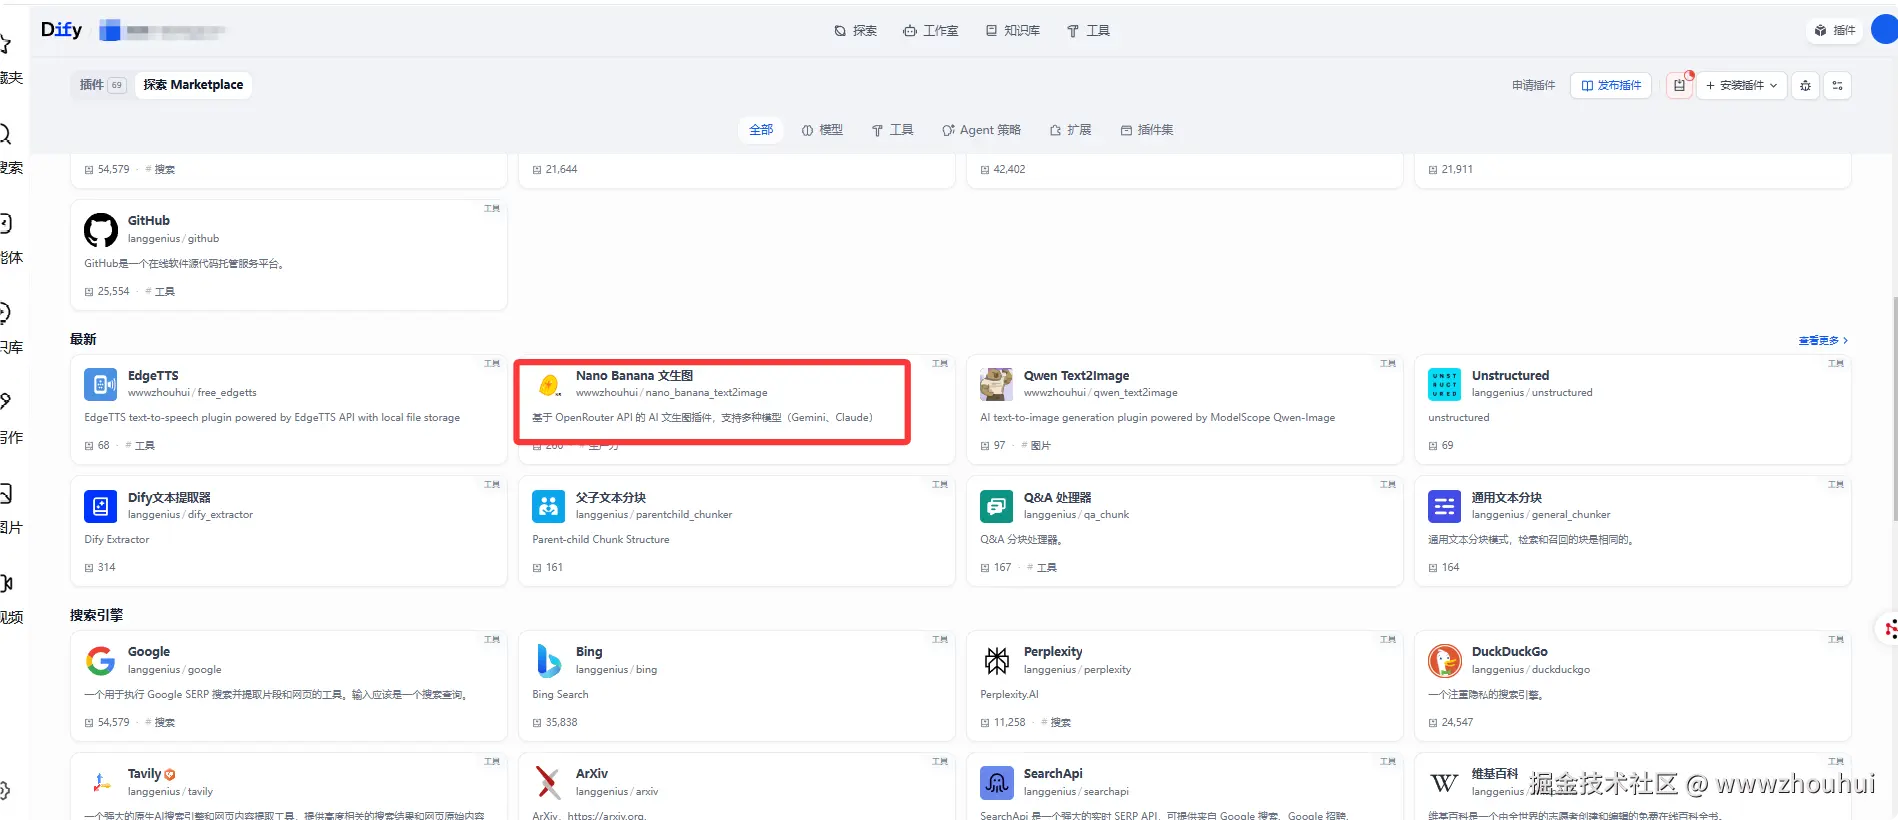The height and width of the screenshot is (820, 1898).
Task: Click the Qwen Text2Image plugin thumbnail
Action: pos(997,385)
